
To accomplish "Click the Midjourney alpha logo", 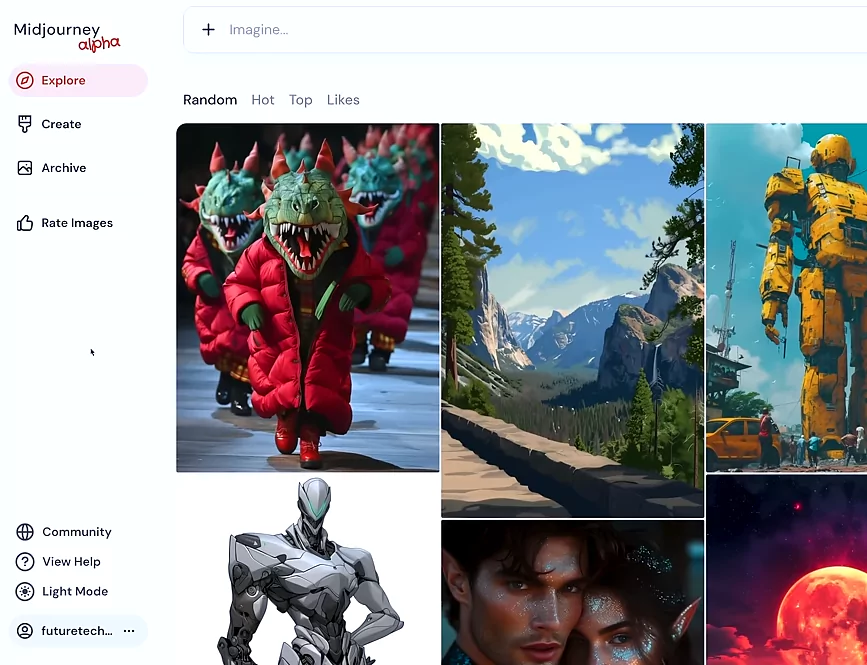I will pos(66,36).
